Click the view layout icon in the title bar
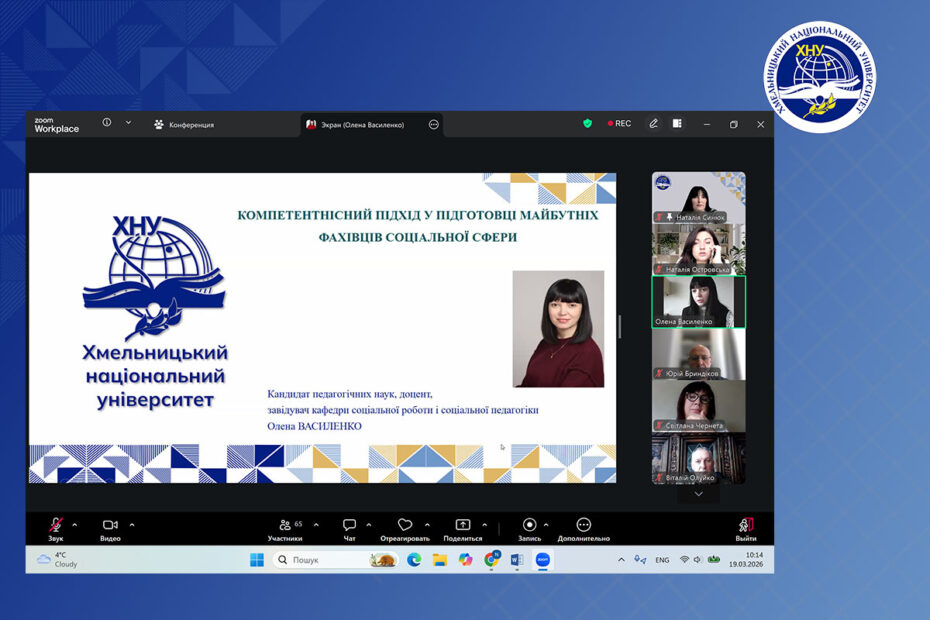The height and width of the screenshot is (620, 930). tap(677, 124)
